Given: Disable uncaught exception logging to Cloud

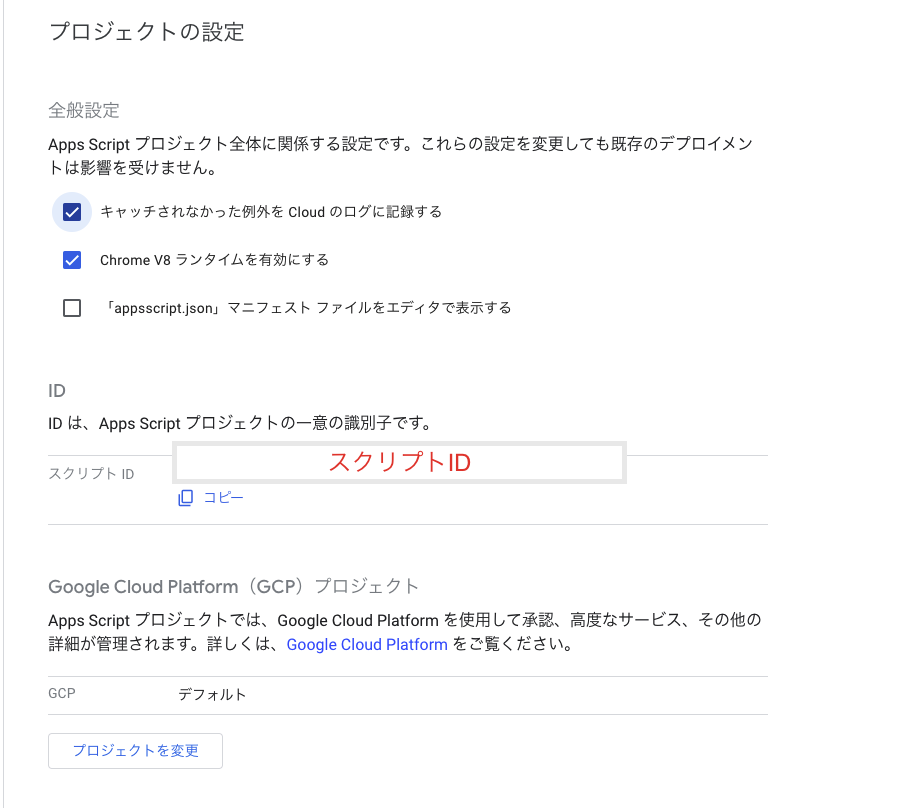Looking at the screenshot, I should [x=71, y=212].
